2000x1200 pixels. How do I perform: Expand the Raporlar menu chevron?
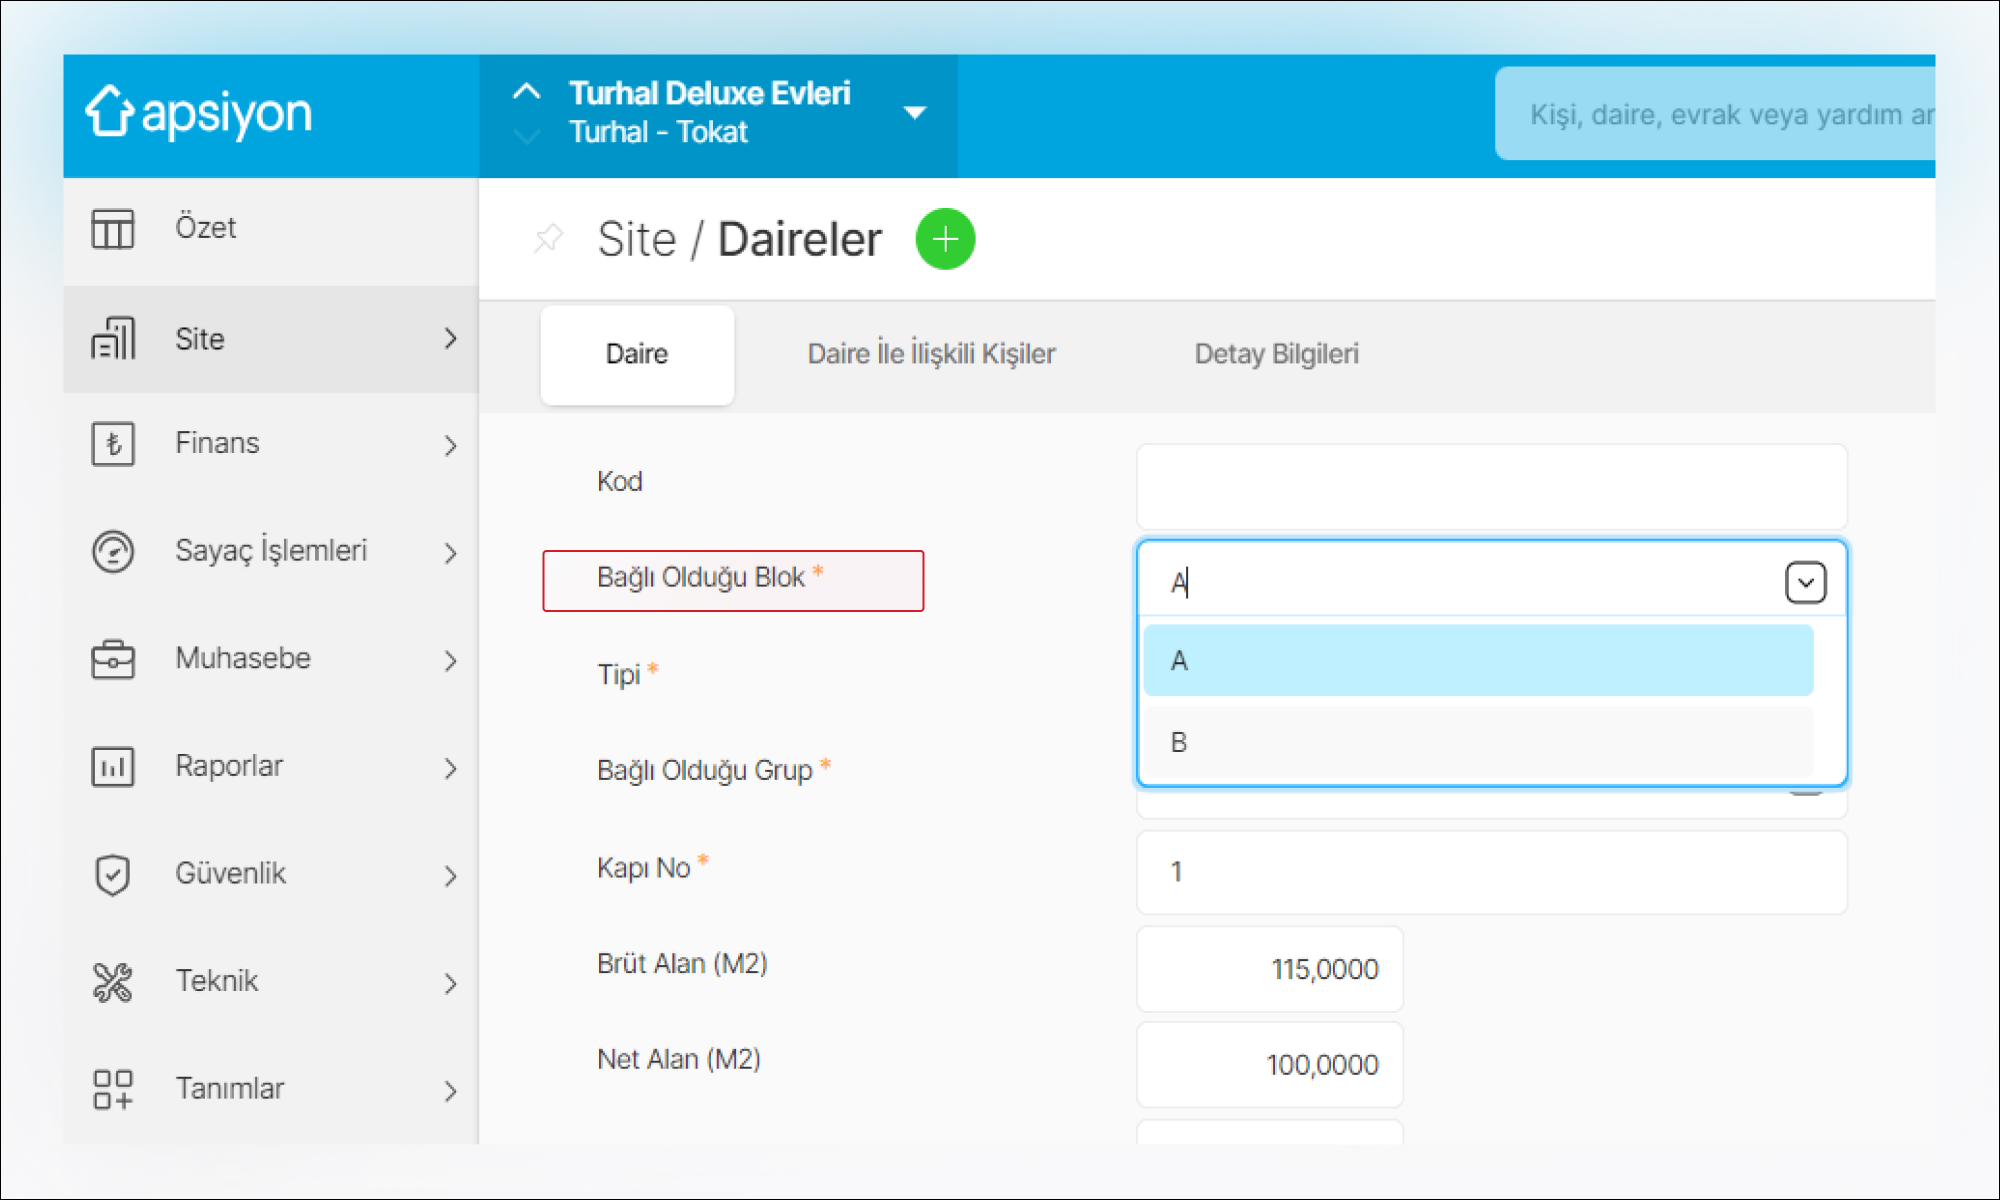coord(450,768)
